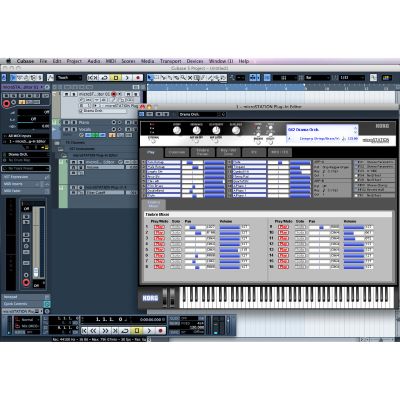400x400 pixels.
Task: Open the Touch automation mode dropdown
Action: (69, 78)
